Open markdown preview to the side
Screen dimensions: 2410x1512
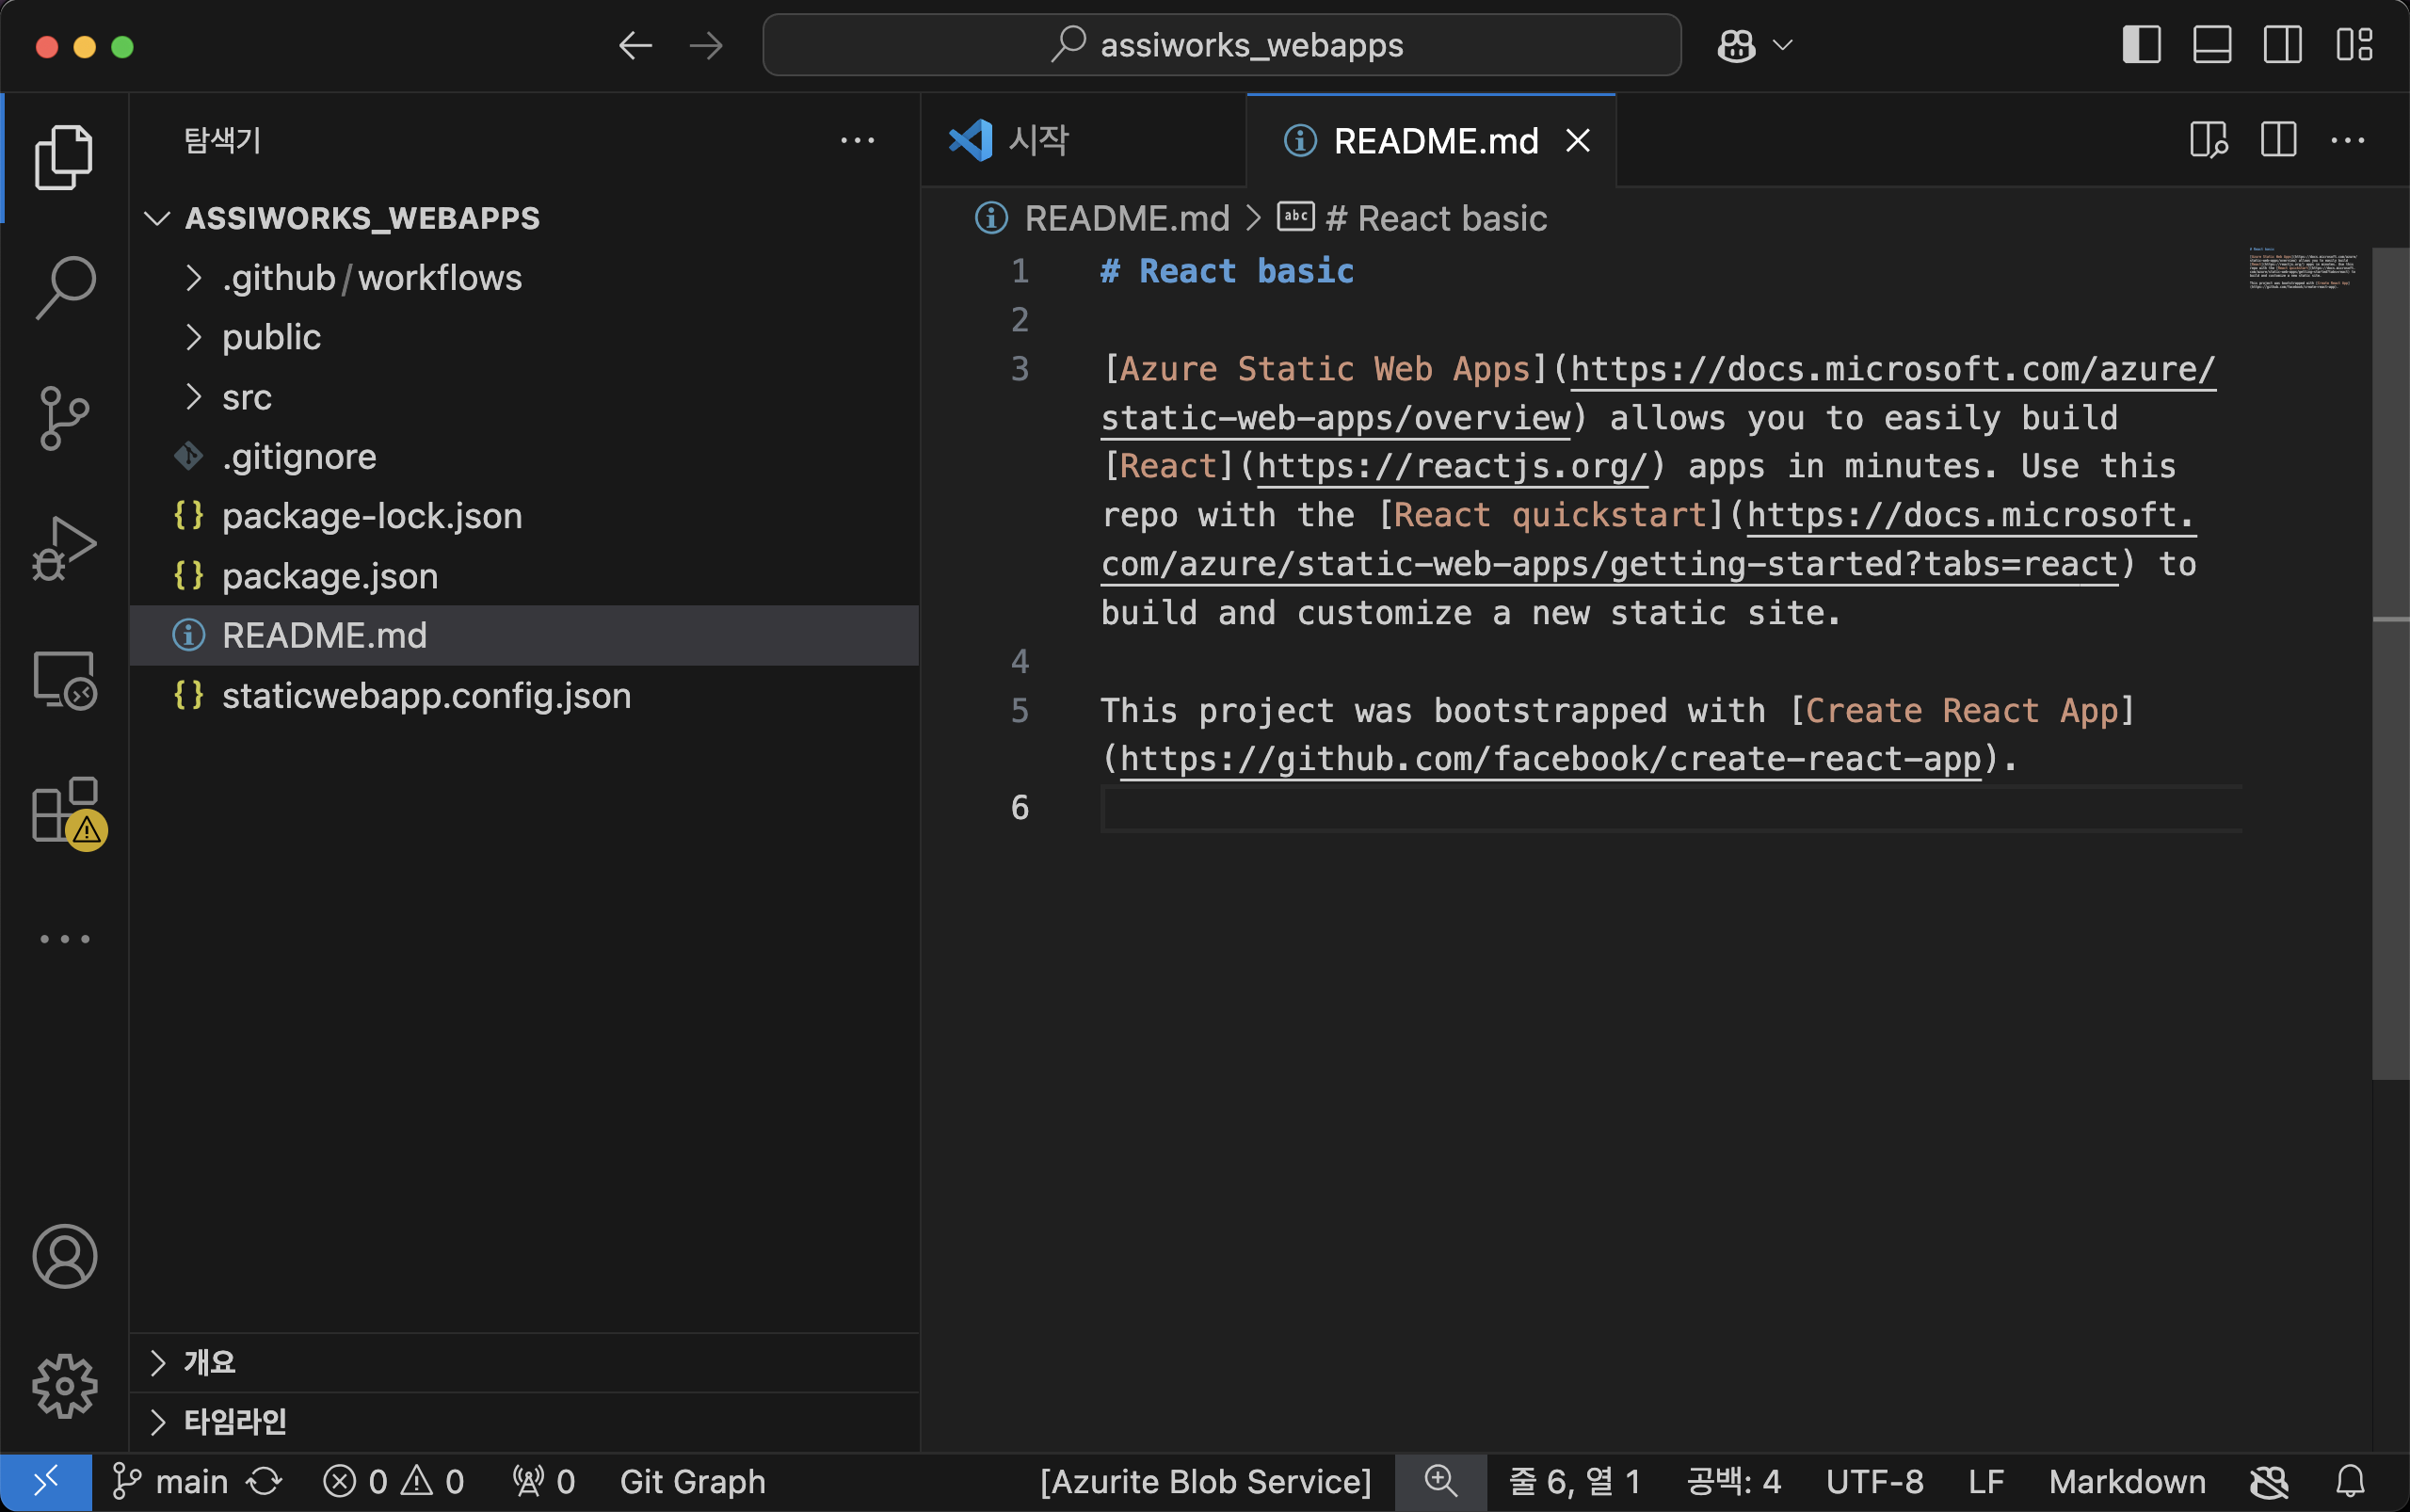[2208, 141]
